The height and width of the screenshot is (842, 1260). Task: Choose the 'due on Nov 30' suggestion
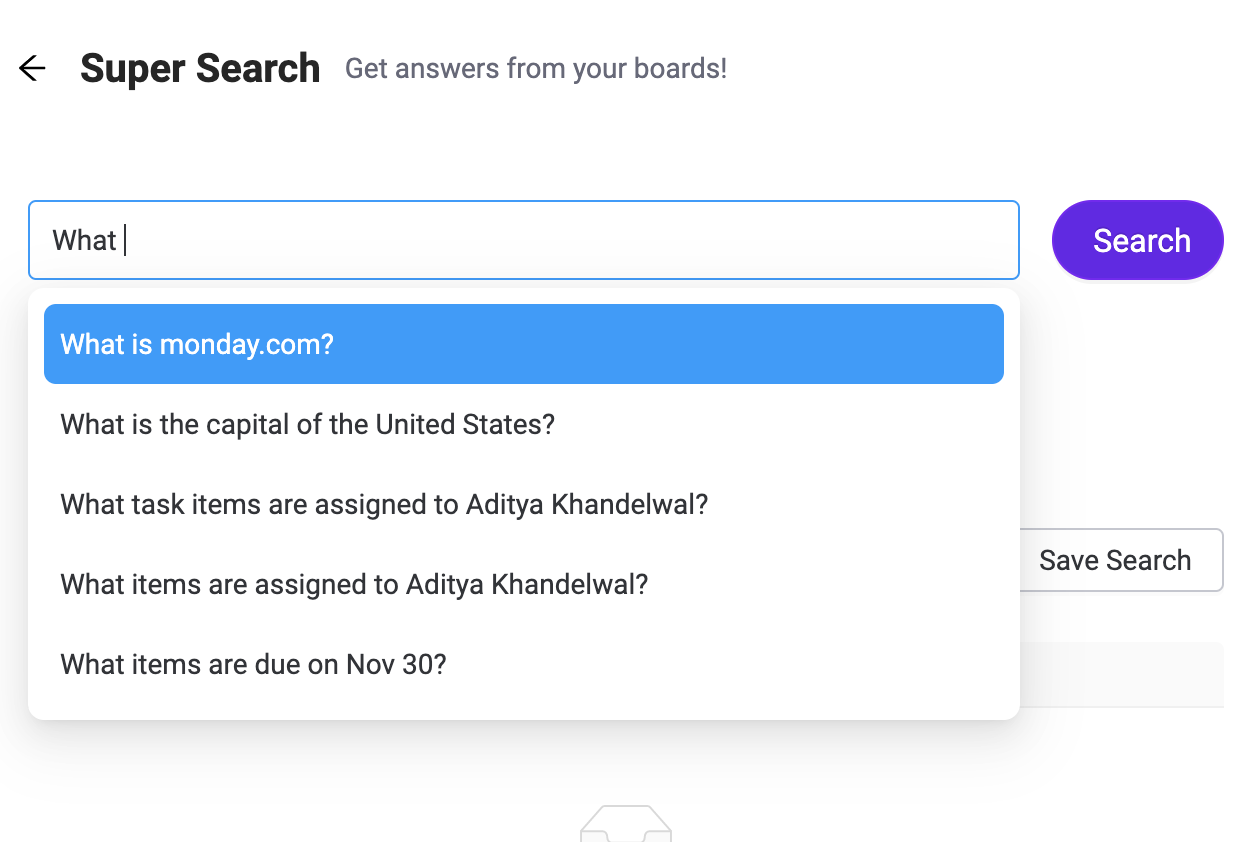pos(253,664)
